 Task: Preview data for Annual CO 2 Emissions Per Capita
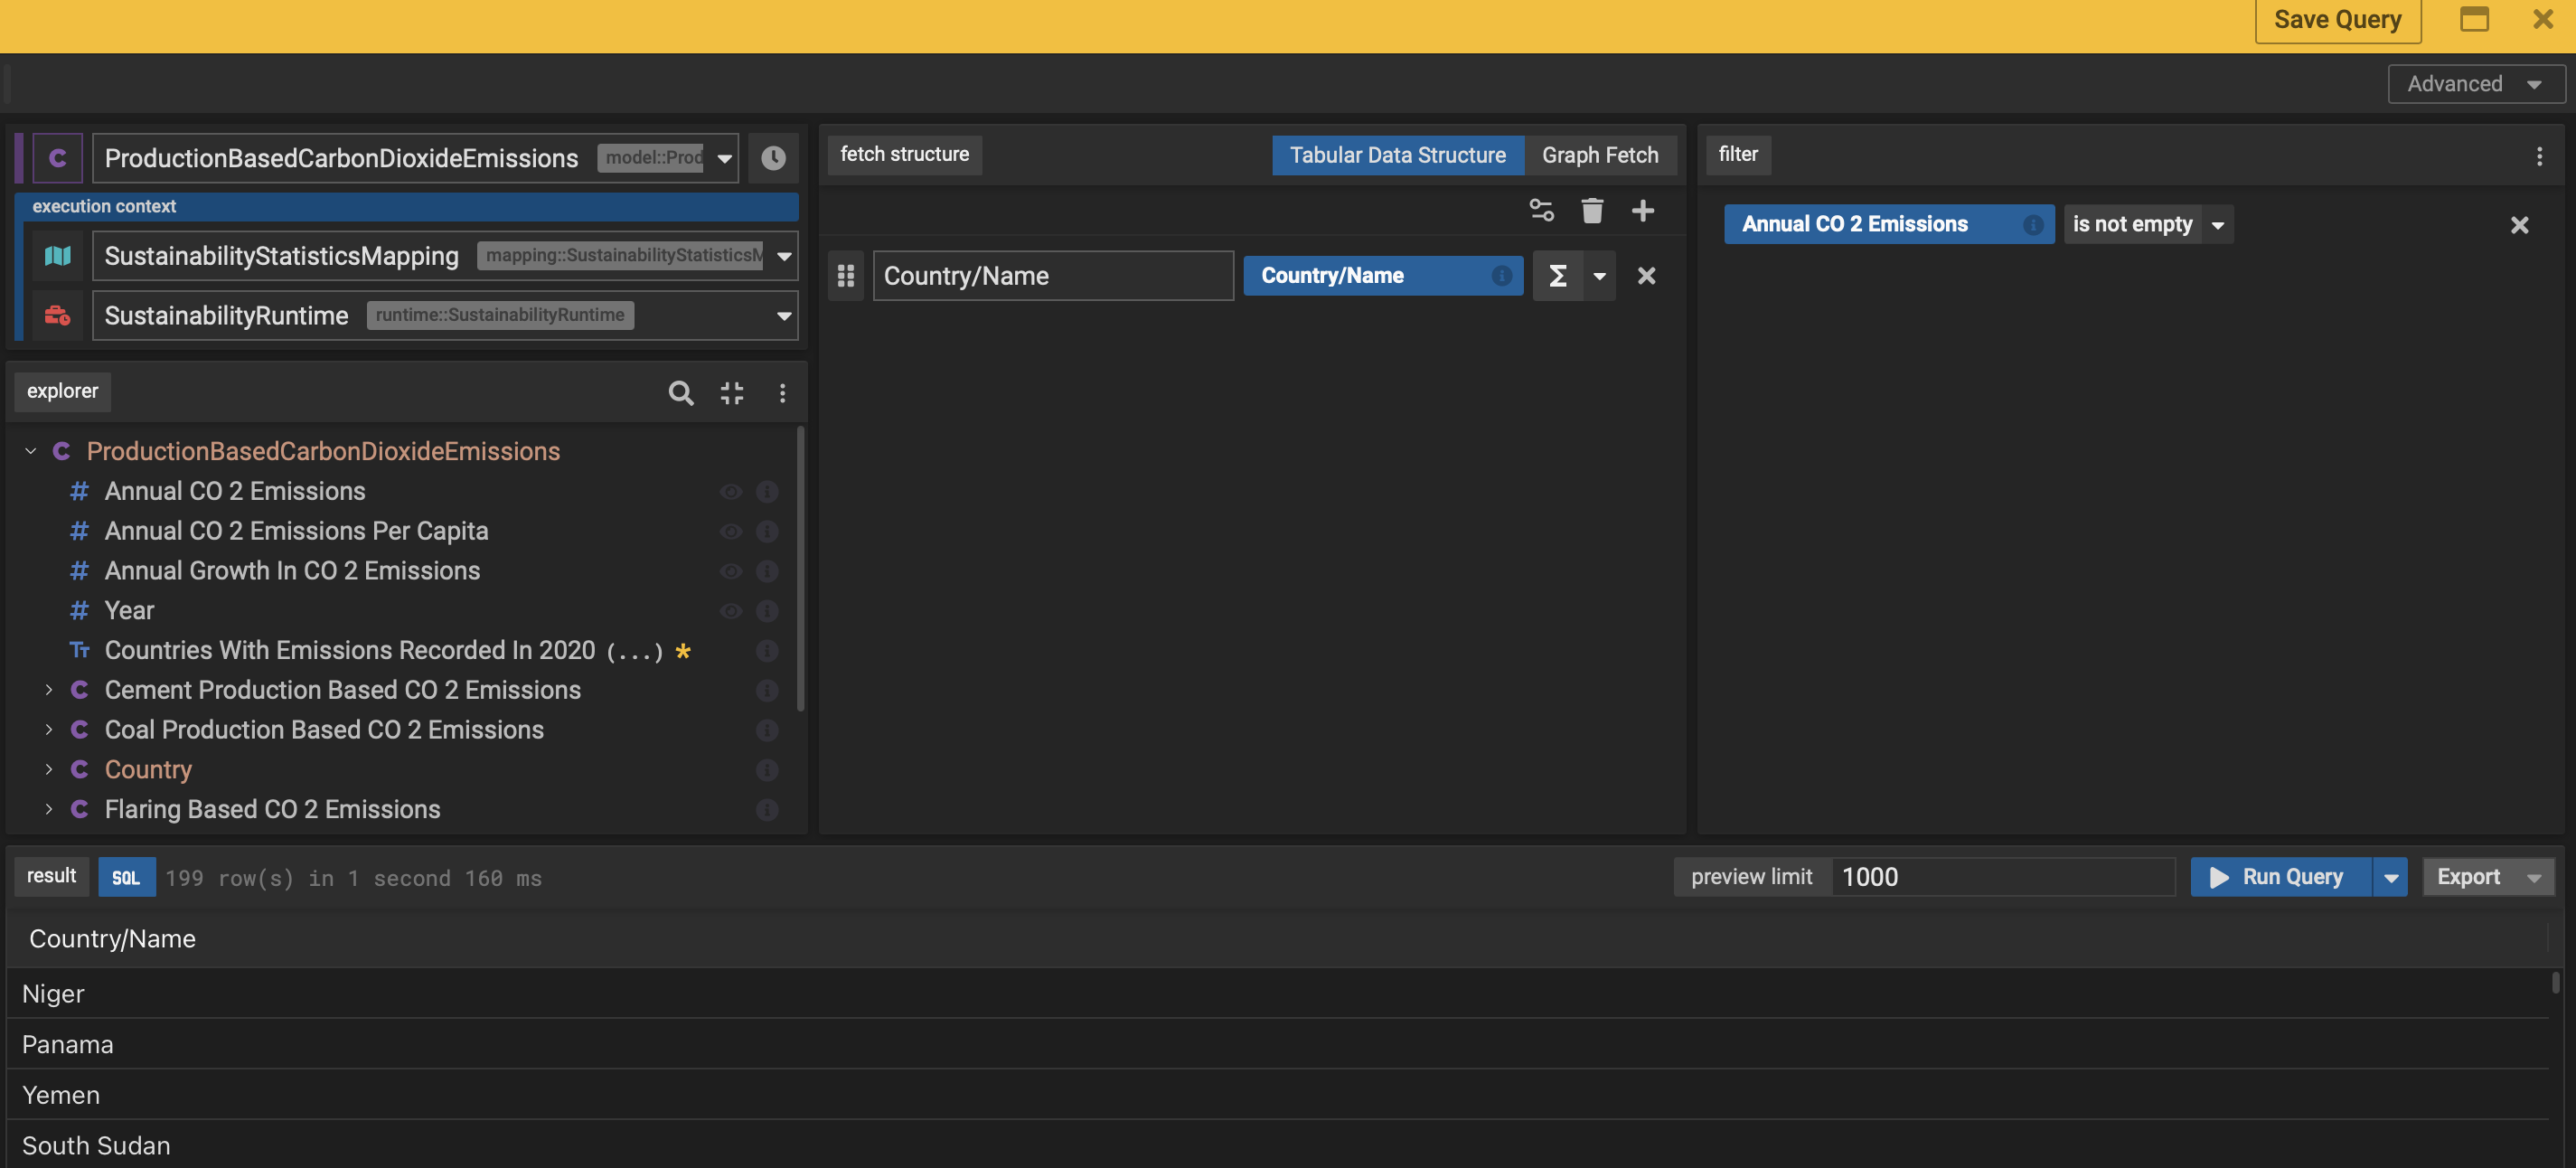(x=731, y=532)
